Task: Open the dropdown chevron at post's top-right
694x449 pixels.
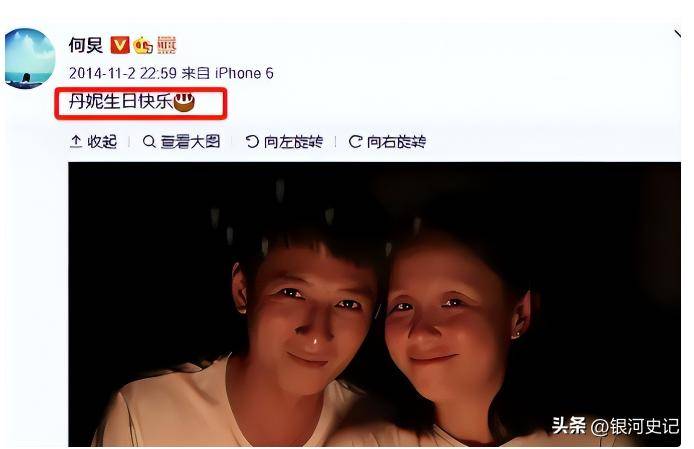Action: click(677, 34)
